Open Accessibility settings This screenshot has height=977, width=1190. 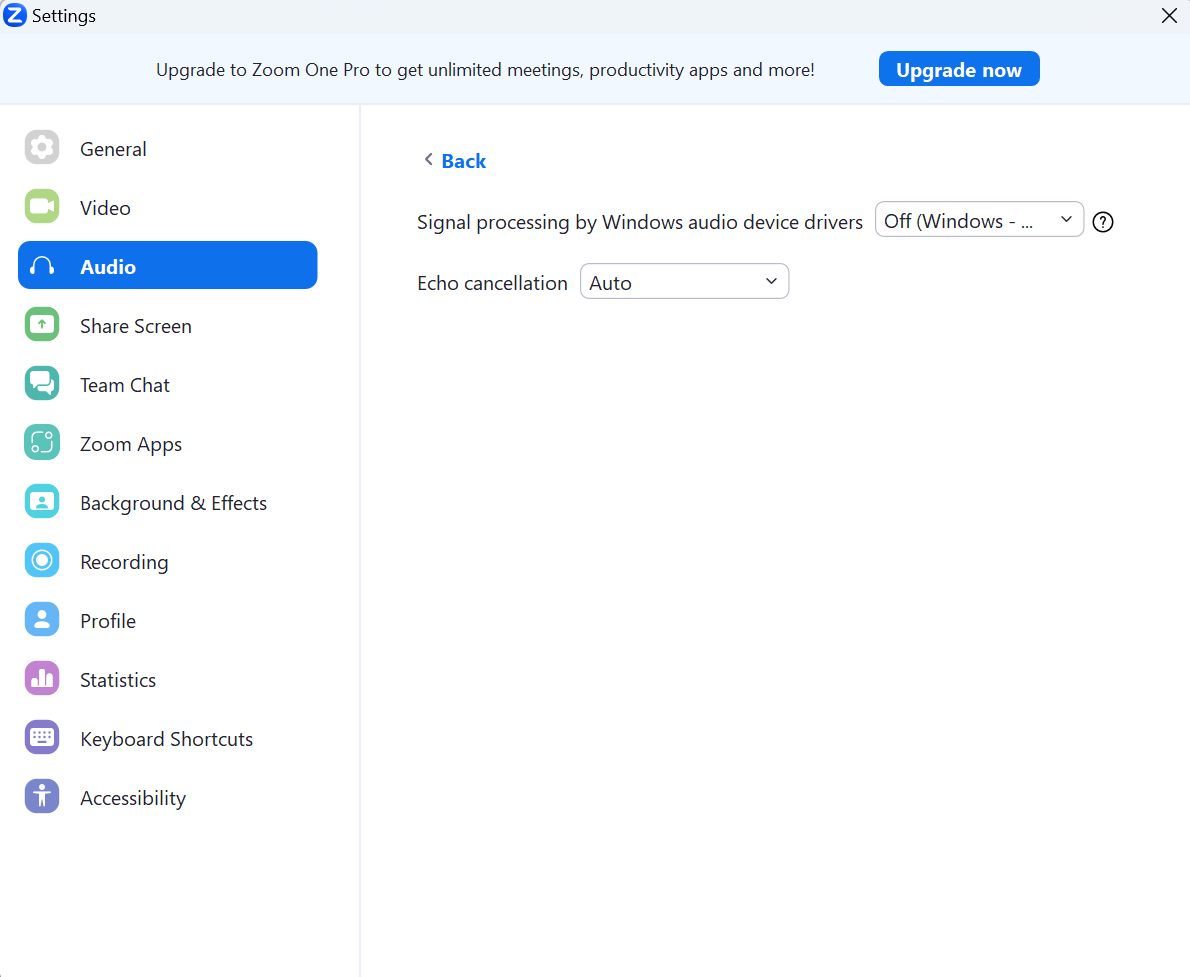[x=168, y=797]
